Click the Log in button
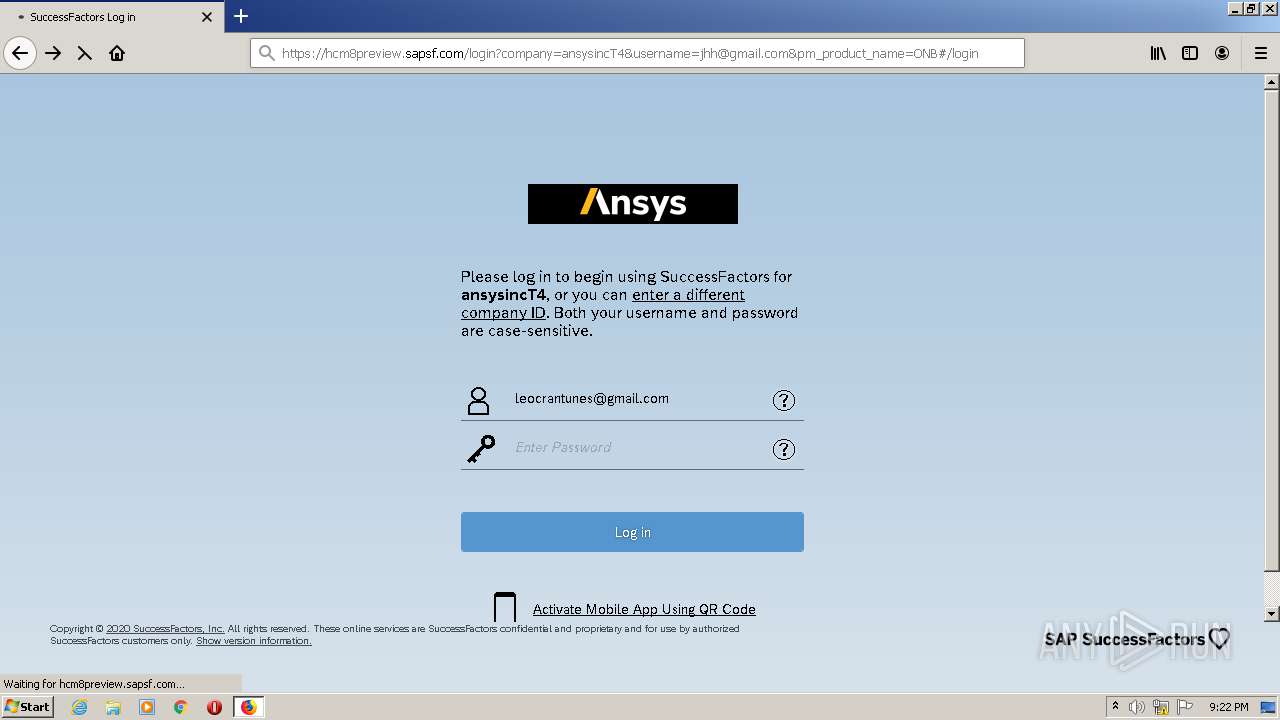This screenshot has height=720, width=1280. (x=632, y=532)
